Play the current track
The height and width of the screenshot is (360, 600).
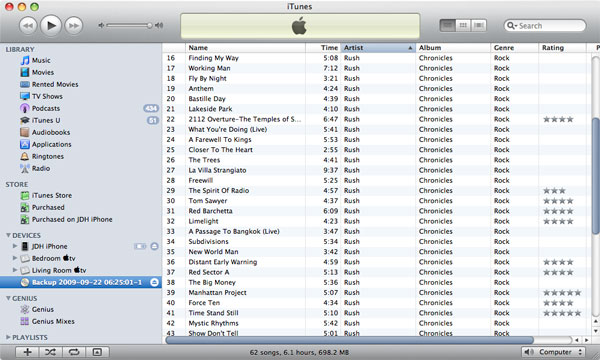click(x=51, y=26)
